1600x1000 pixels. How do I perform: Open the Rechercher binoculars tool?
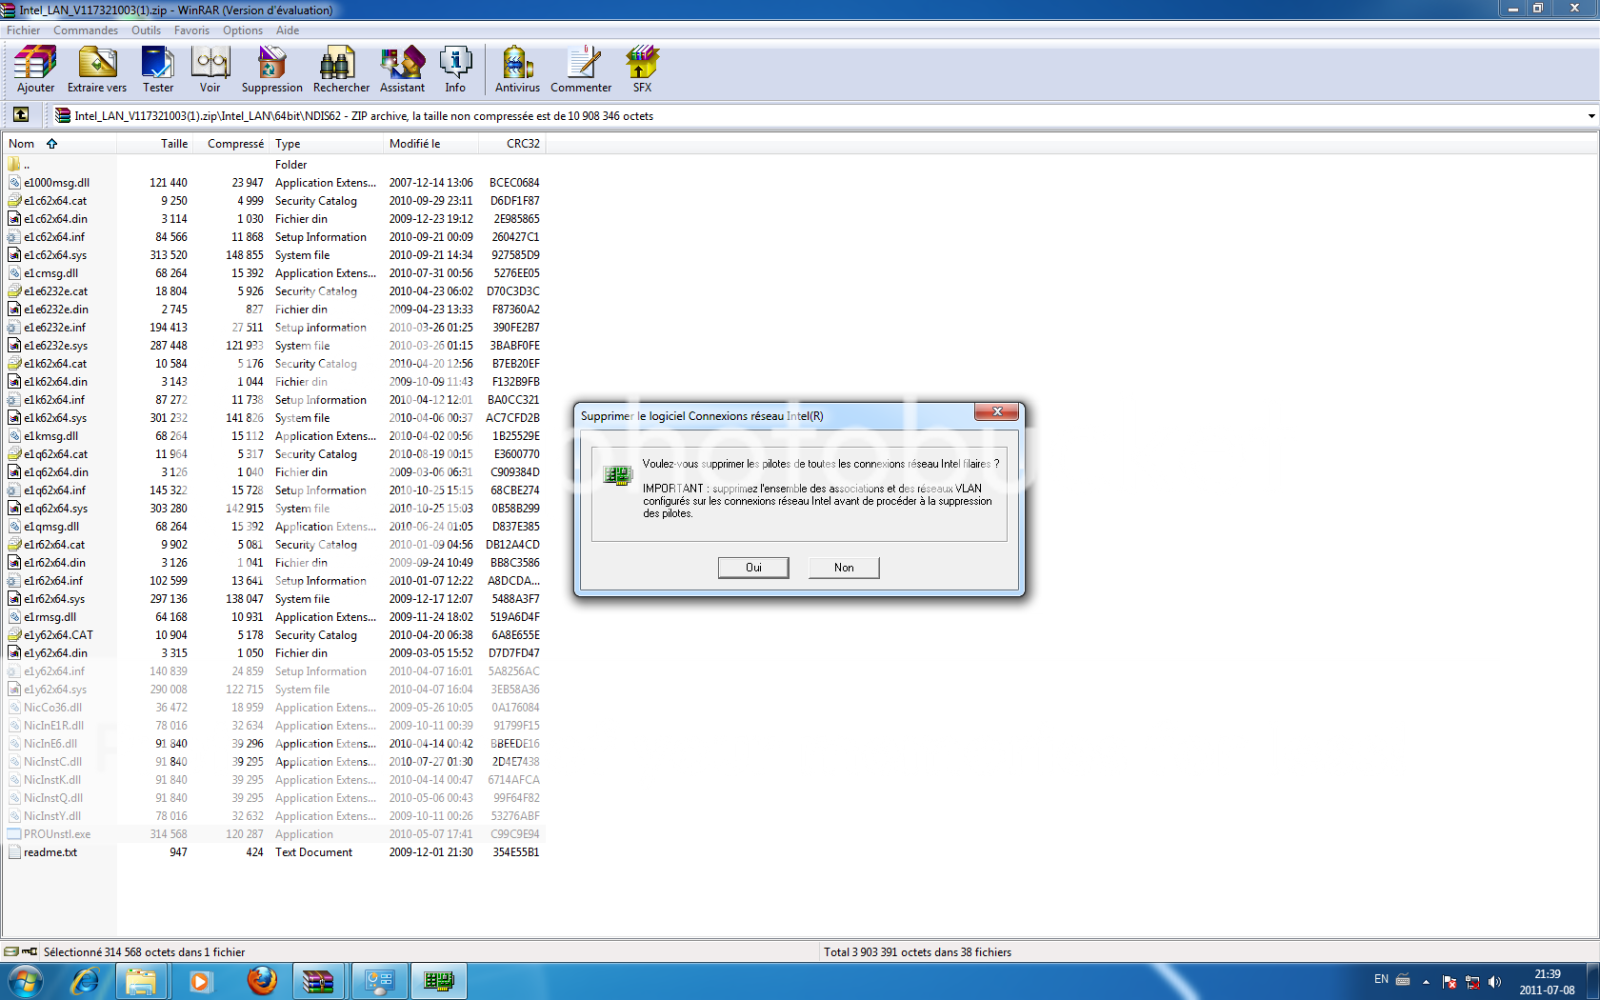pyautogui.click(x=341, y=68)
